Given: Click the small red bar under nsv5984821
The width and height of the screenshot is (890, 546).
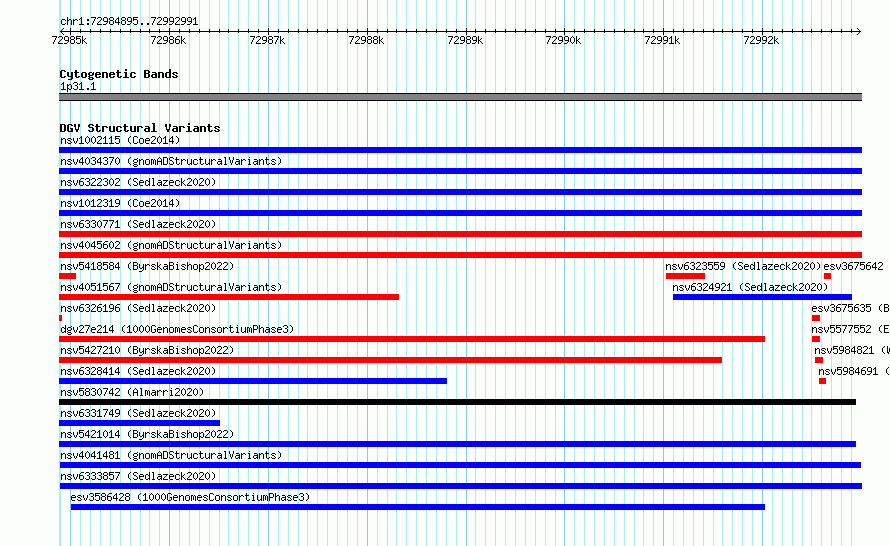Looking at the screenshot, I should pos(818,360).
